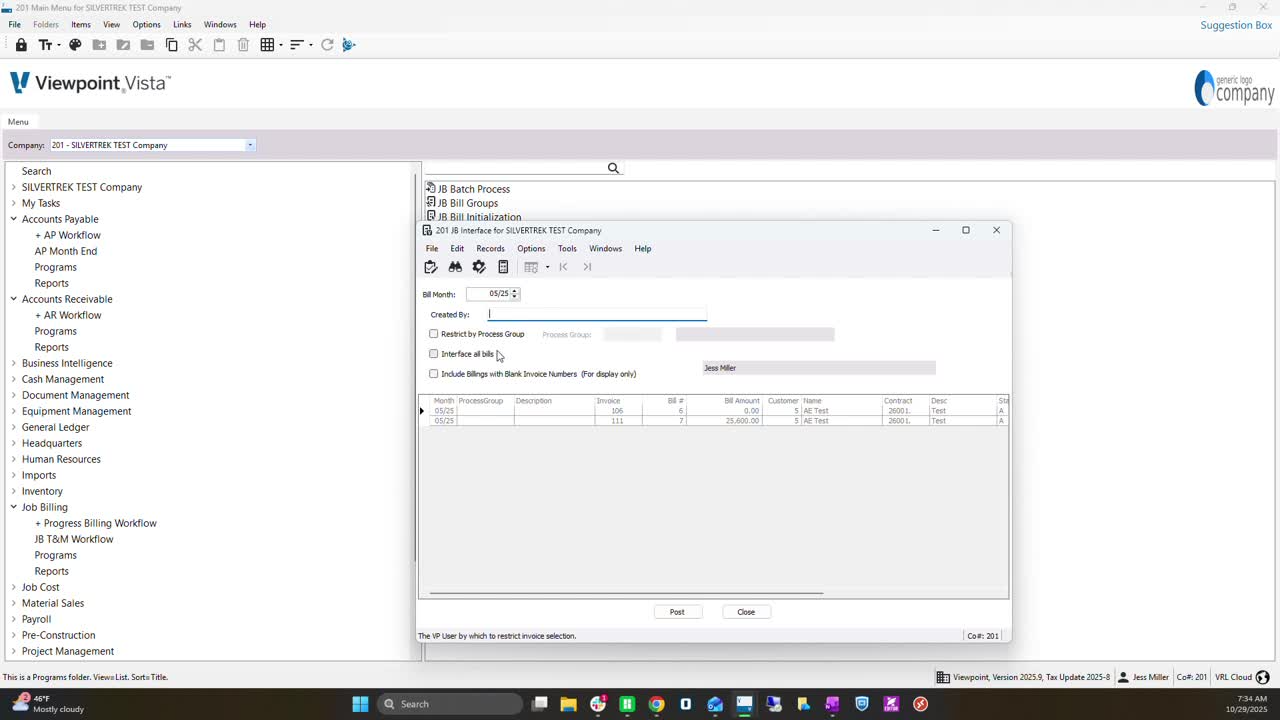The height and width of the screenshot is (720, 1280).
Task: Click the horizontal scrollbar of the bills grid
Action: coord(626,593)
